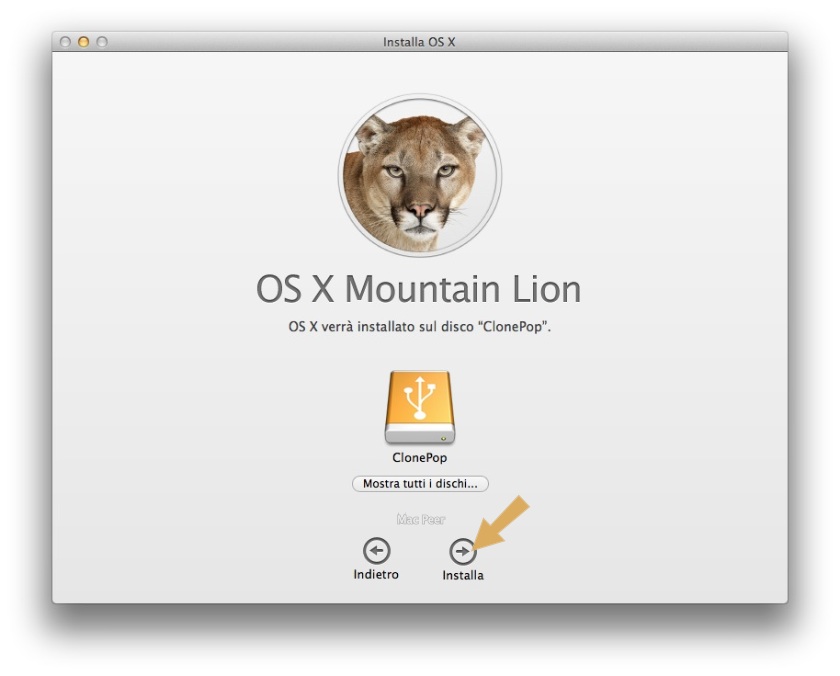The width and height of the screenshot is (840, 676).
Task: Click the grey zoom window button
Action: click(102, 42)
